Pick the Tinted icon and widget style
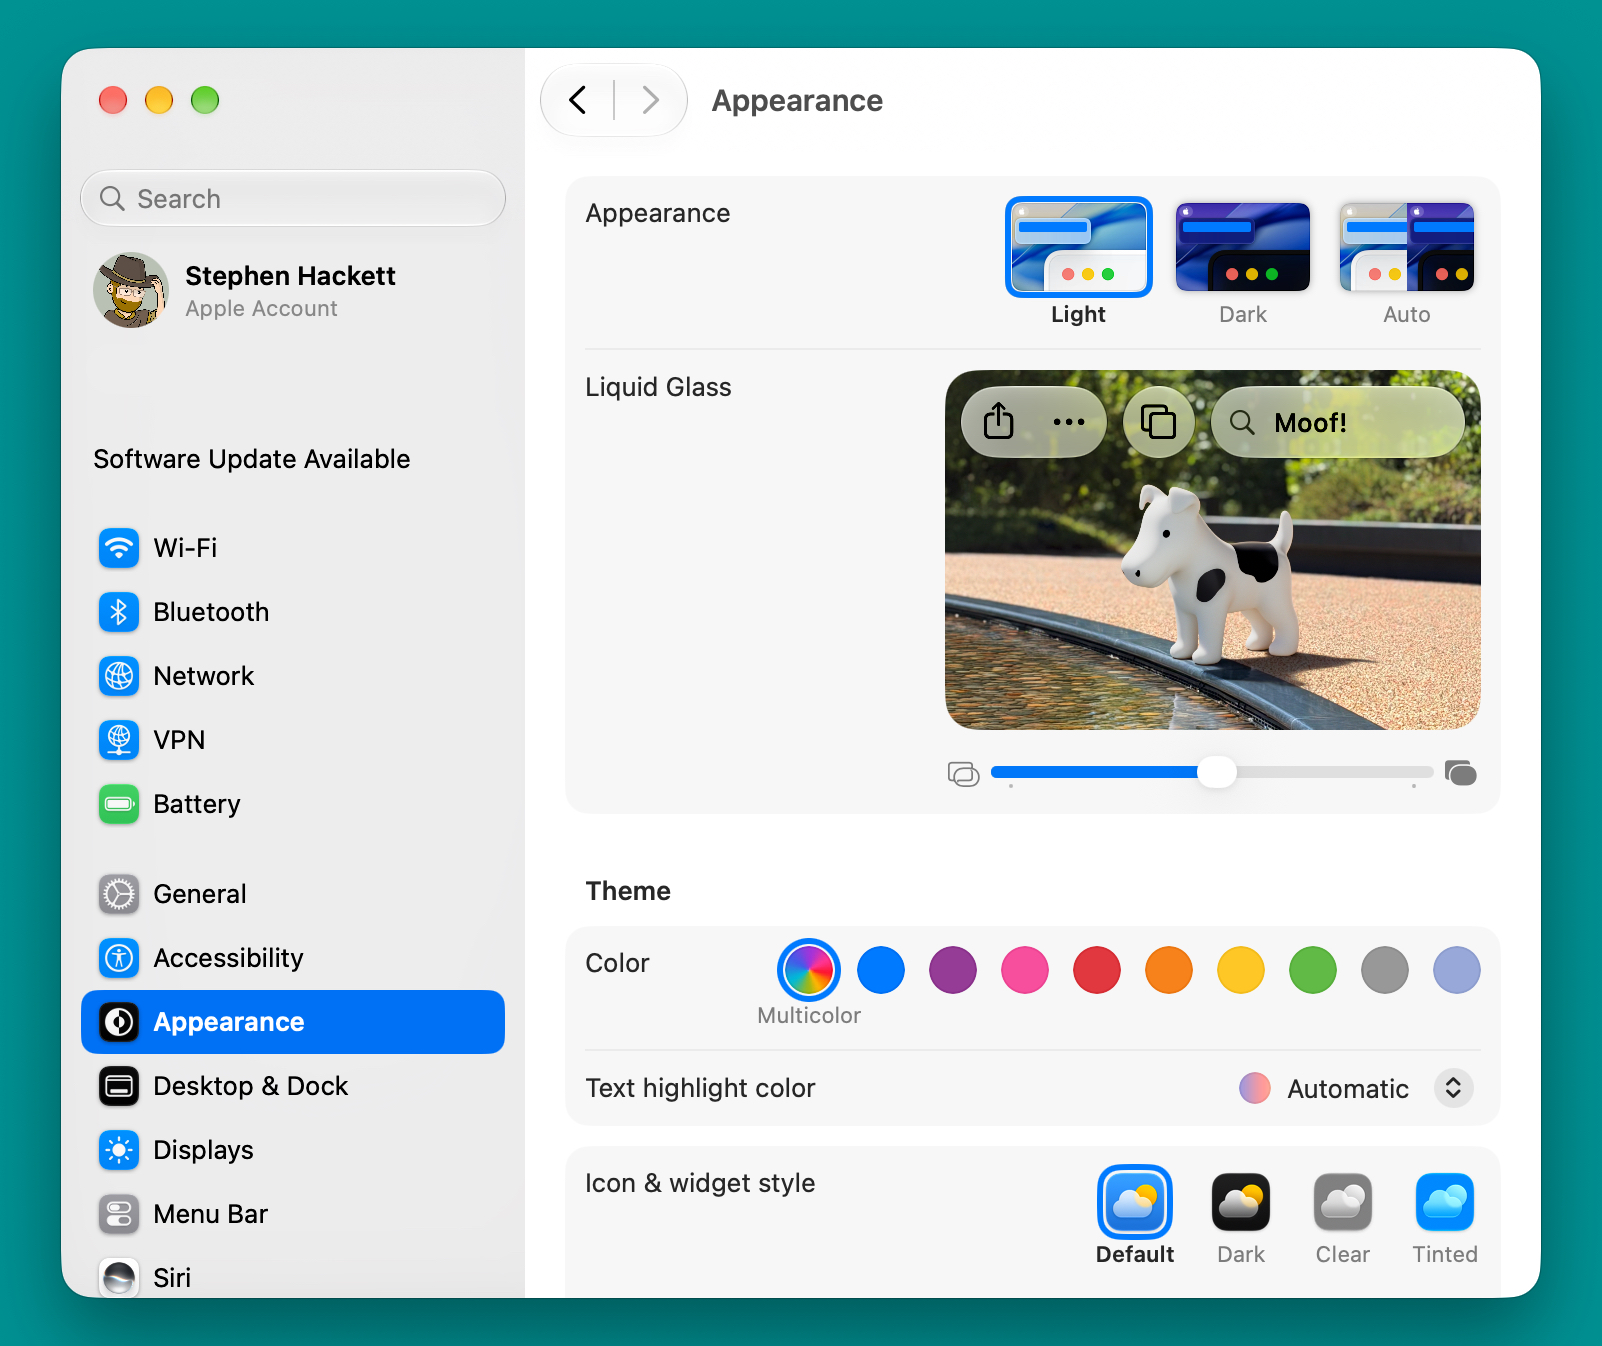This screenshot has width=1602, height=1346. click(1445, 1202)
